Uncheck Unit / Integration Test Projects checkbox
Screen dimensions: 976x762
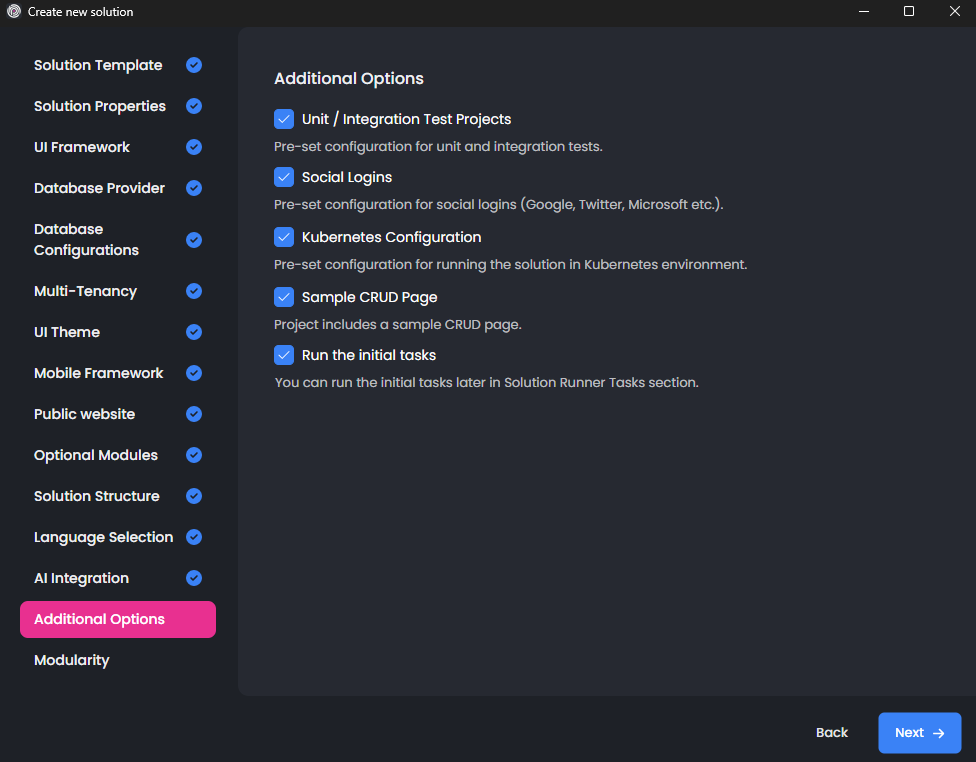(284, 119)
